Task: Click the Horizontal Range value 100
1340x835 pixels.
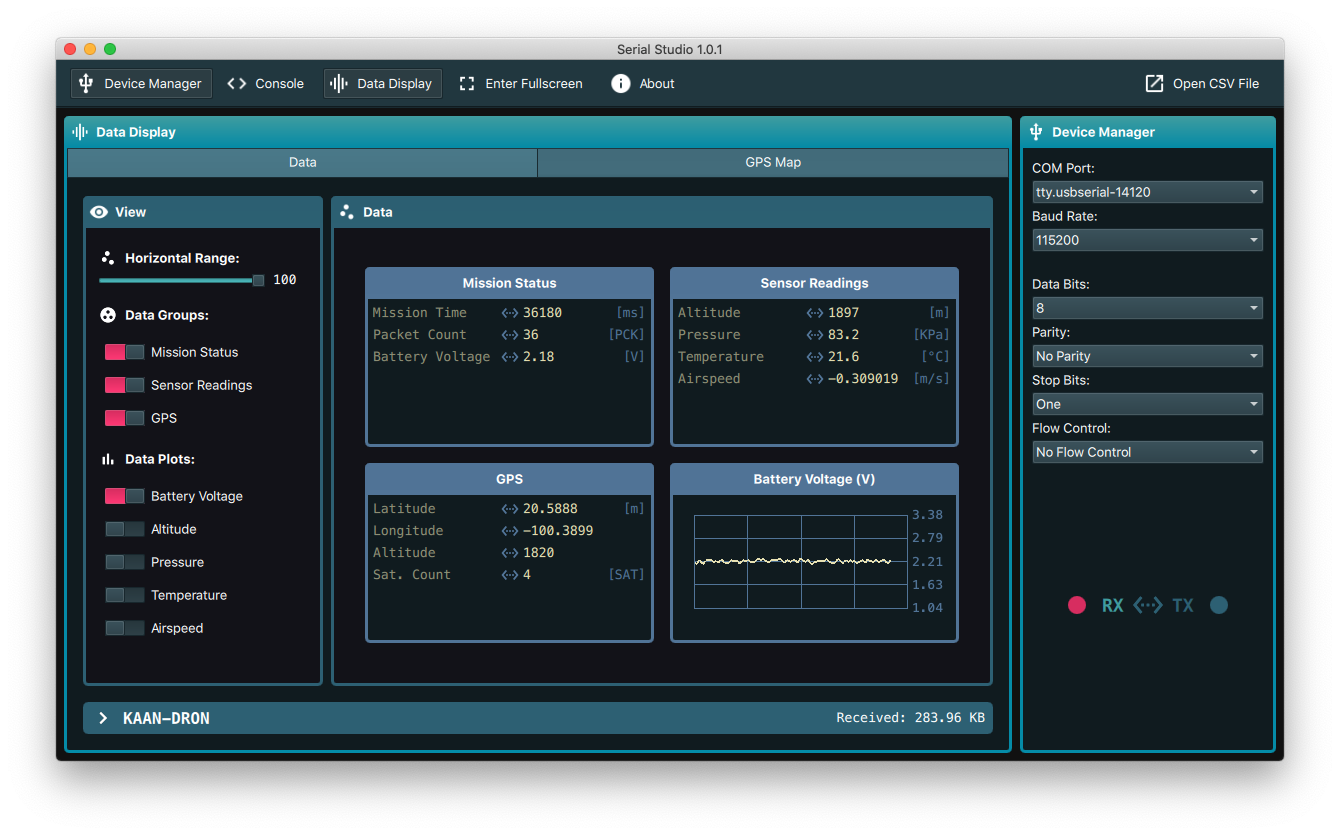Action: tap(285, 280)
